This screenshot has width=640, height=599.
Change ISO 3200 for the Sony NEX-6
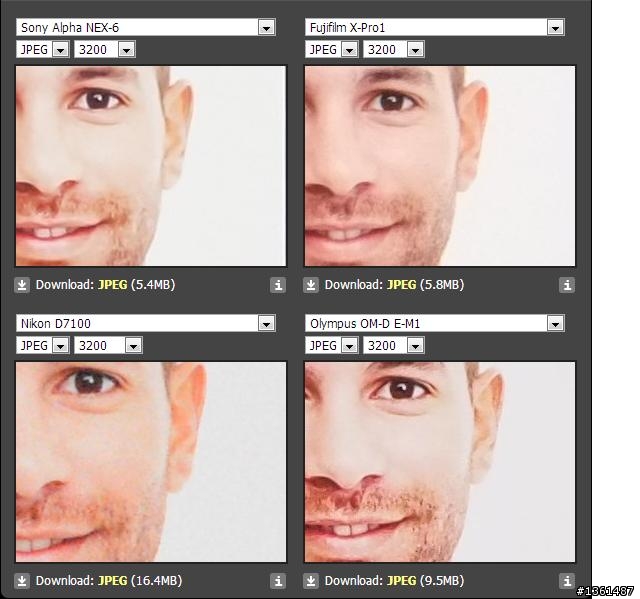click(x=105, y=50)
